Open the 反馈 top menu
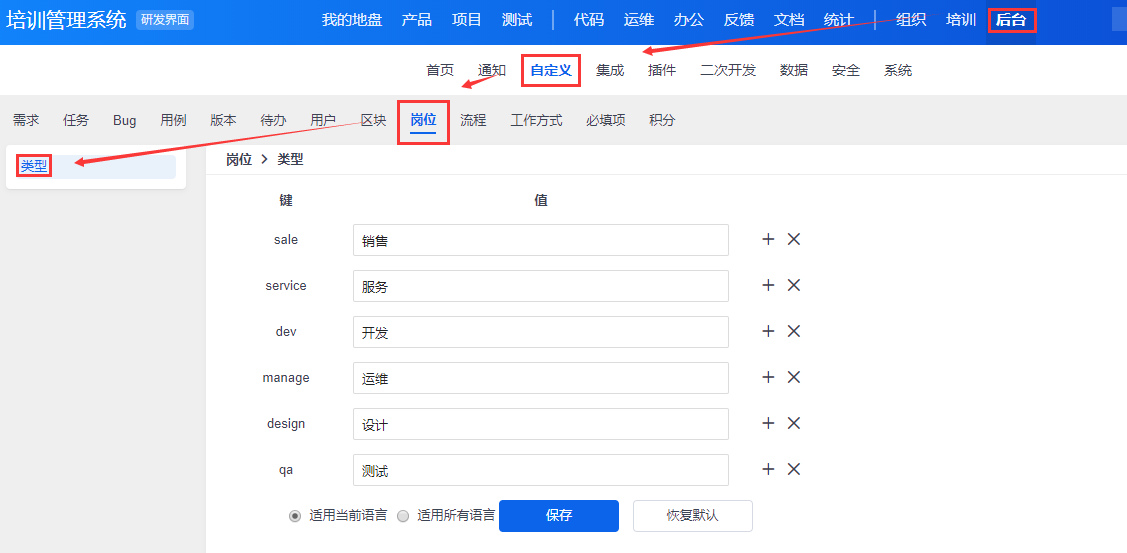 point(739,20)
